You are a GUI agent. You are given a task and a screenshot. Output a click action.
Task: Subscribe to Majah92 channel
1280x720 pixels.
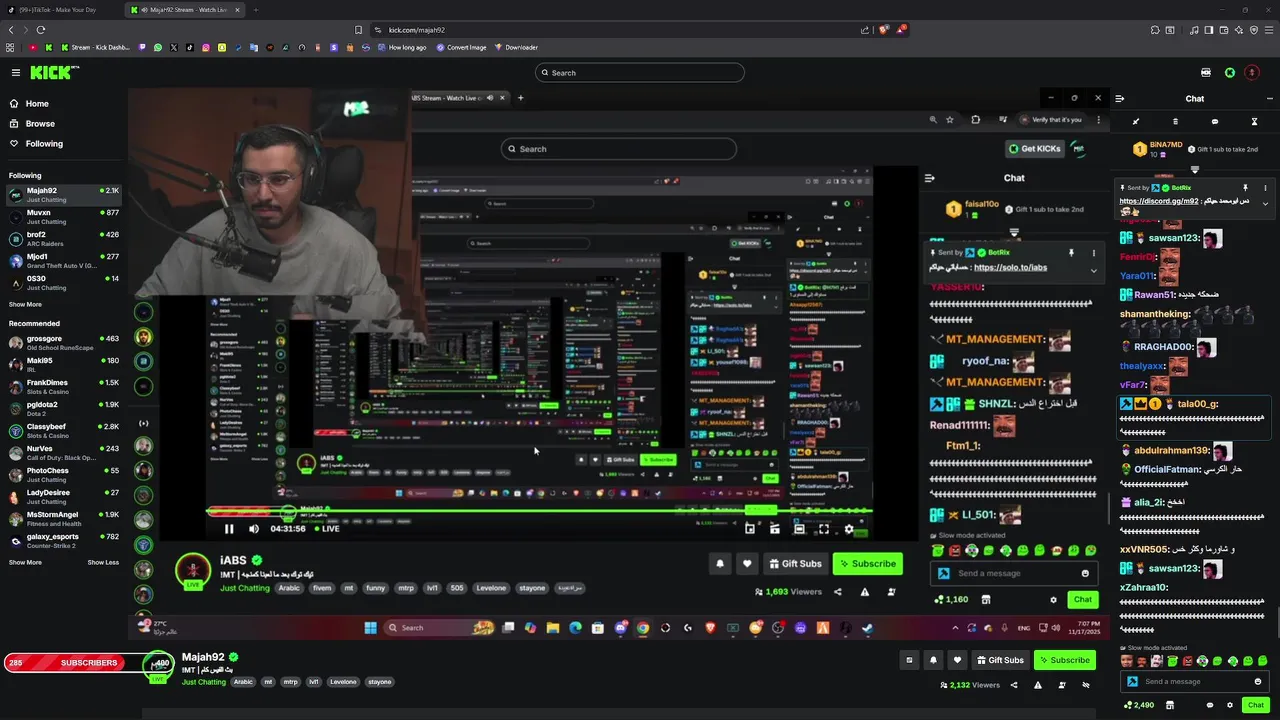coord(1064,660)
